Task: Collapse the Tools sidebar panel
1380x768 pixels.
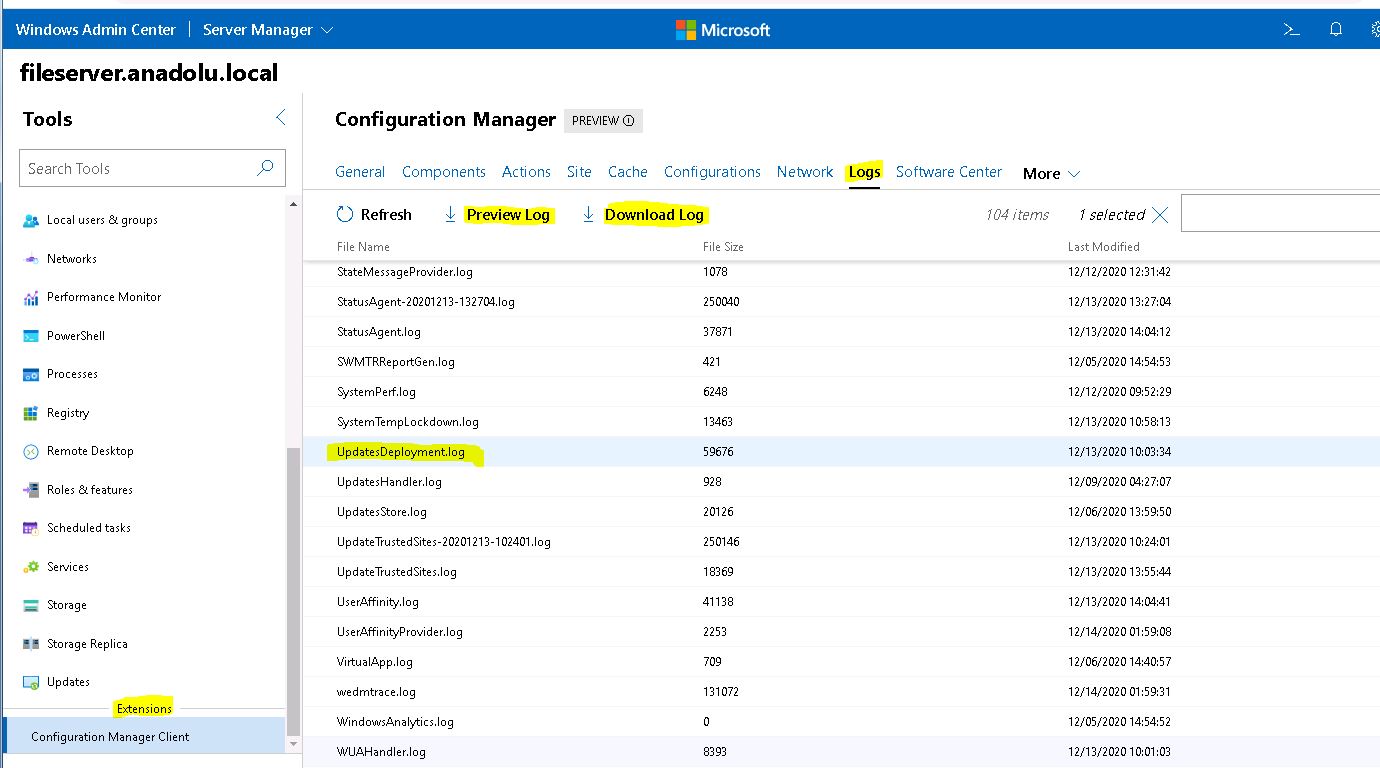Action: point(281,117)
